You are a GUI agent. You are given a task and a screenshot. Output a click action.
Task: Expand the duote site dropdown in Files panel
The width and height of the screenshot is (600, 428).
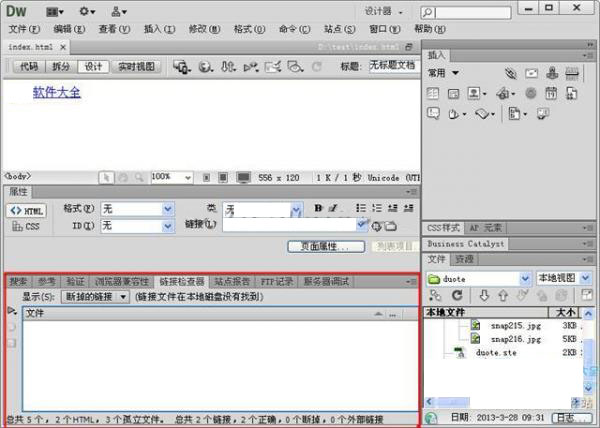526,278
